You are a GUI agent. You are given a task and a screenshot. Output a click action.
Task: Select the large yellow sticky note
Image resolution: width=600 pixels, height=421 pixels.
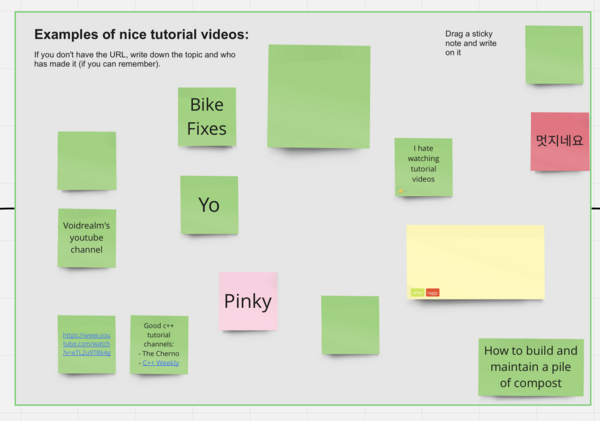coord(475,255)
